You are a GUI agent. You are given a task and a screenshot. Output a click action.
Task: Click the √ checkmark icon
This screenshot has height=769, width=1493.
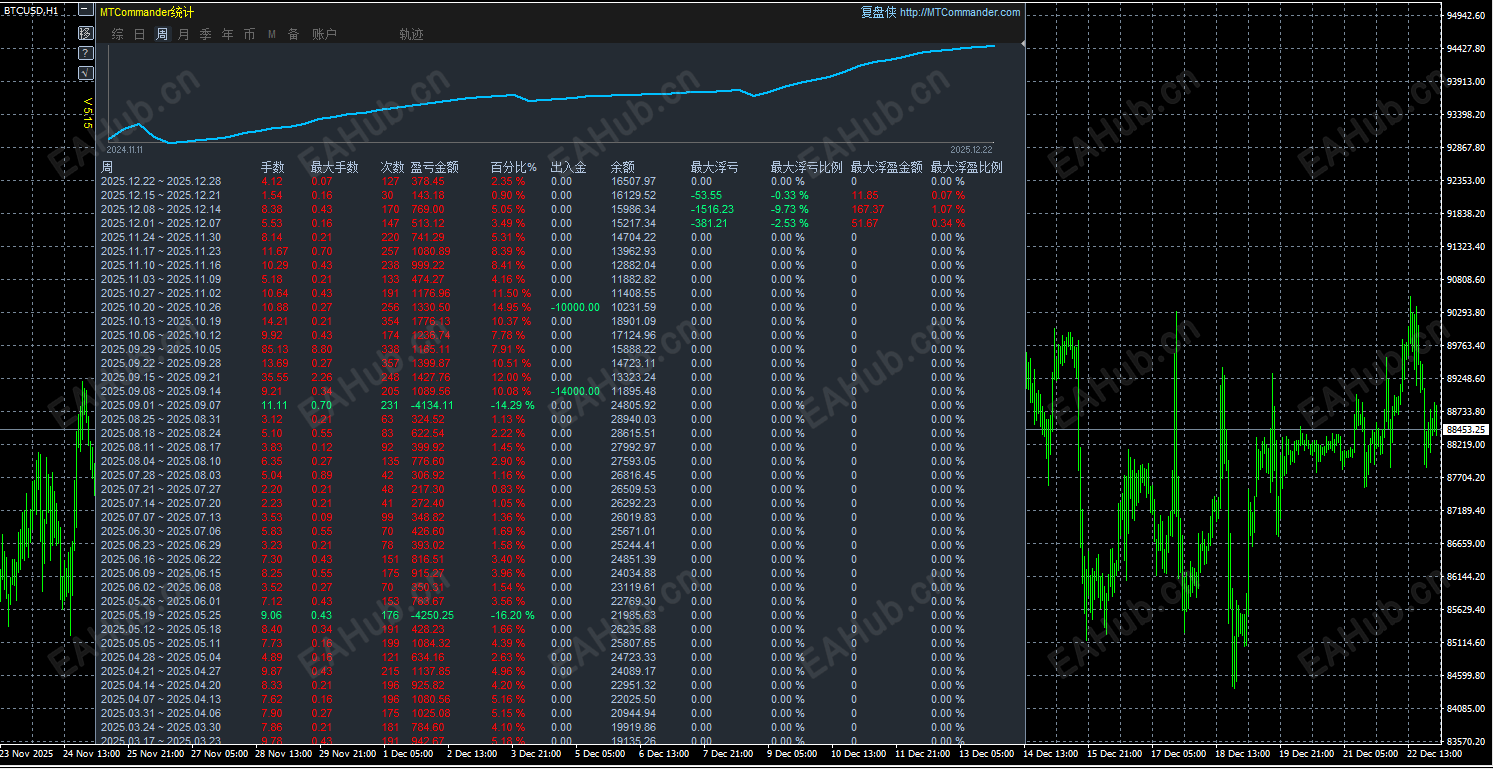pos(85,73)
